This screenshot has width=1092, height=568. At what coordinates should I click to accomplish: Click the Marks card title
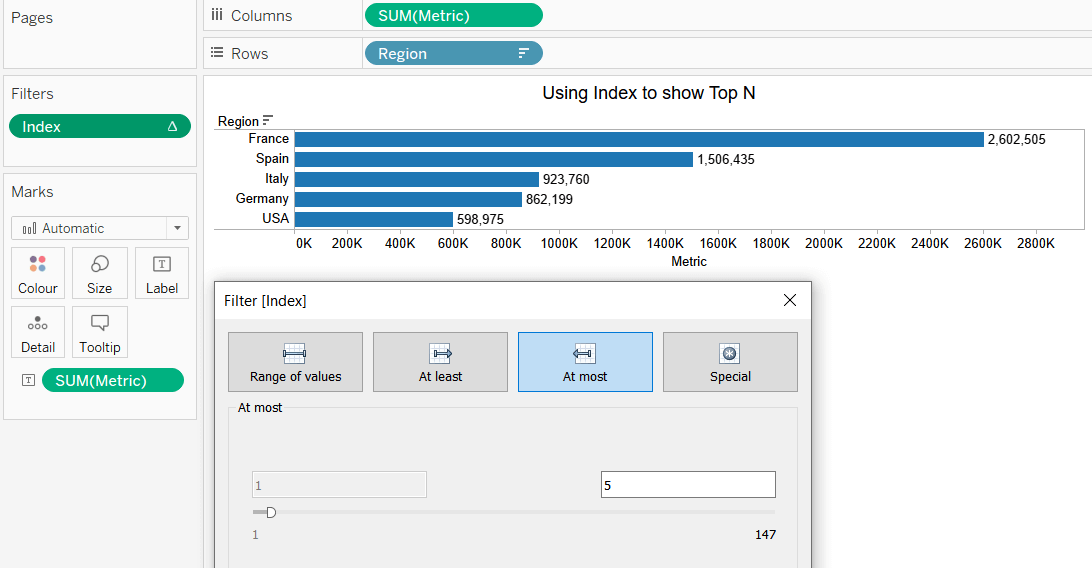(x=32, y=192)
